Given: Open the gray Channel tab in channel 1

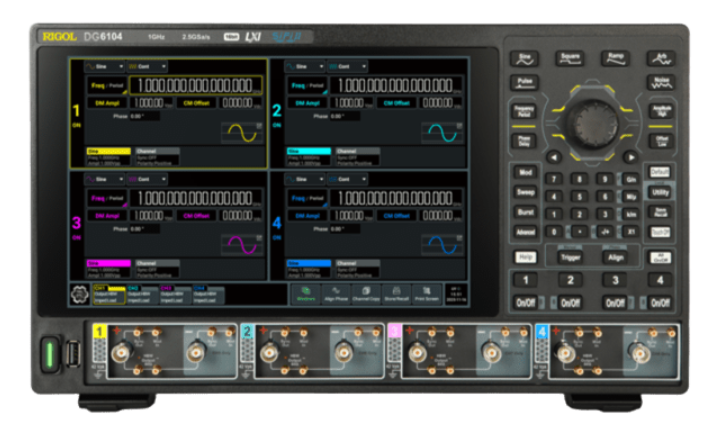Looking at the screenshot, I should click(x=157, y=156).
